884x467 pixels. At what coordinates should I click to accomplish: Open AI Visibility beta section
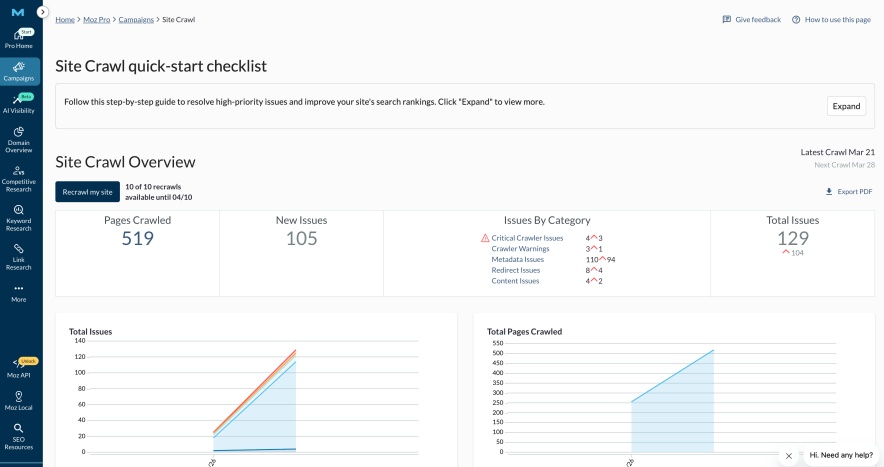coord(19,104)
